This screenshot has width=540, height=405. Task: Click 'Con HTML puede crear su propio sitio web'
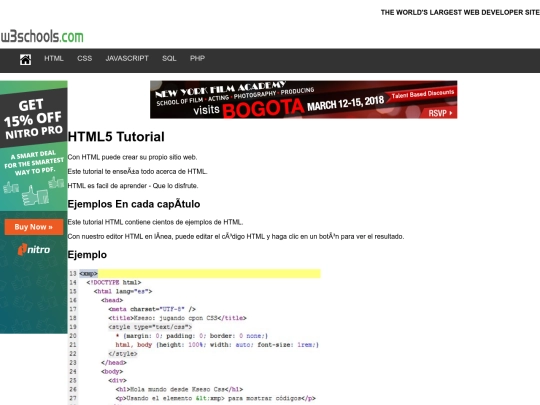tap(133, 157)
